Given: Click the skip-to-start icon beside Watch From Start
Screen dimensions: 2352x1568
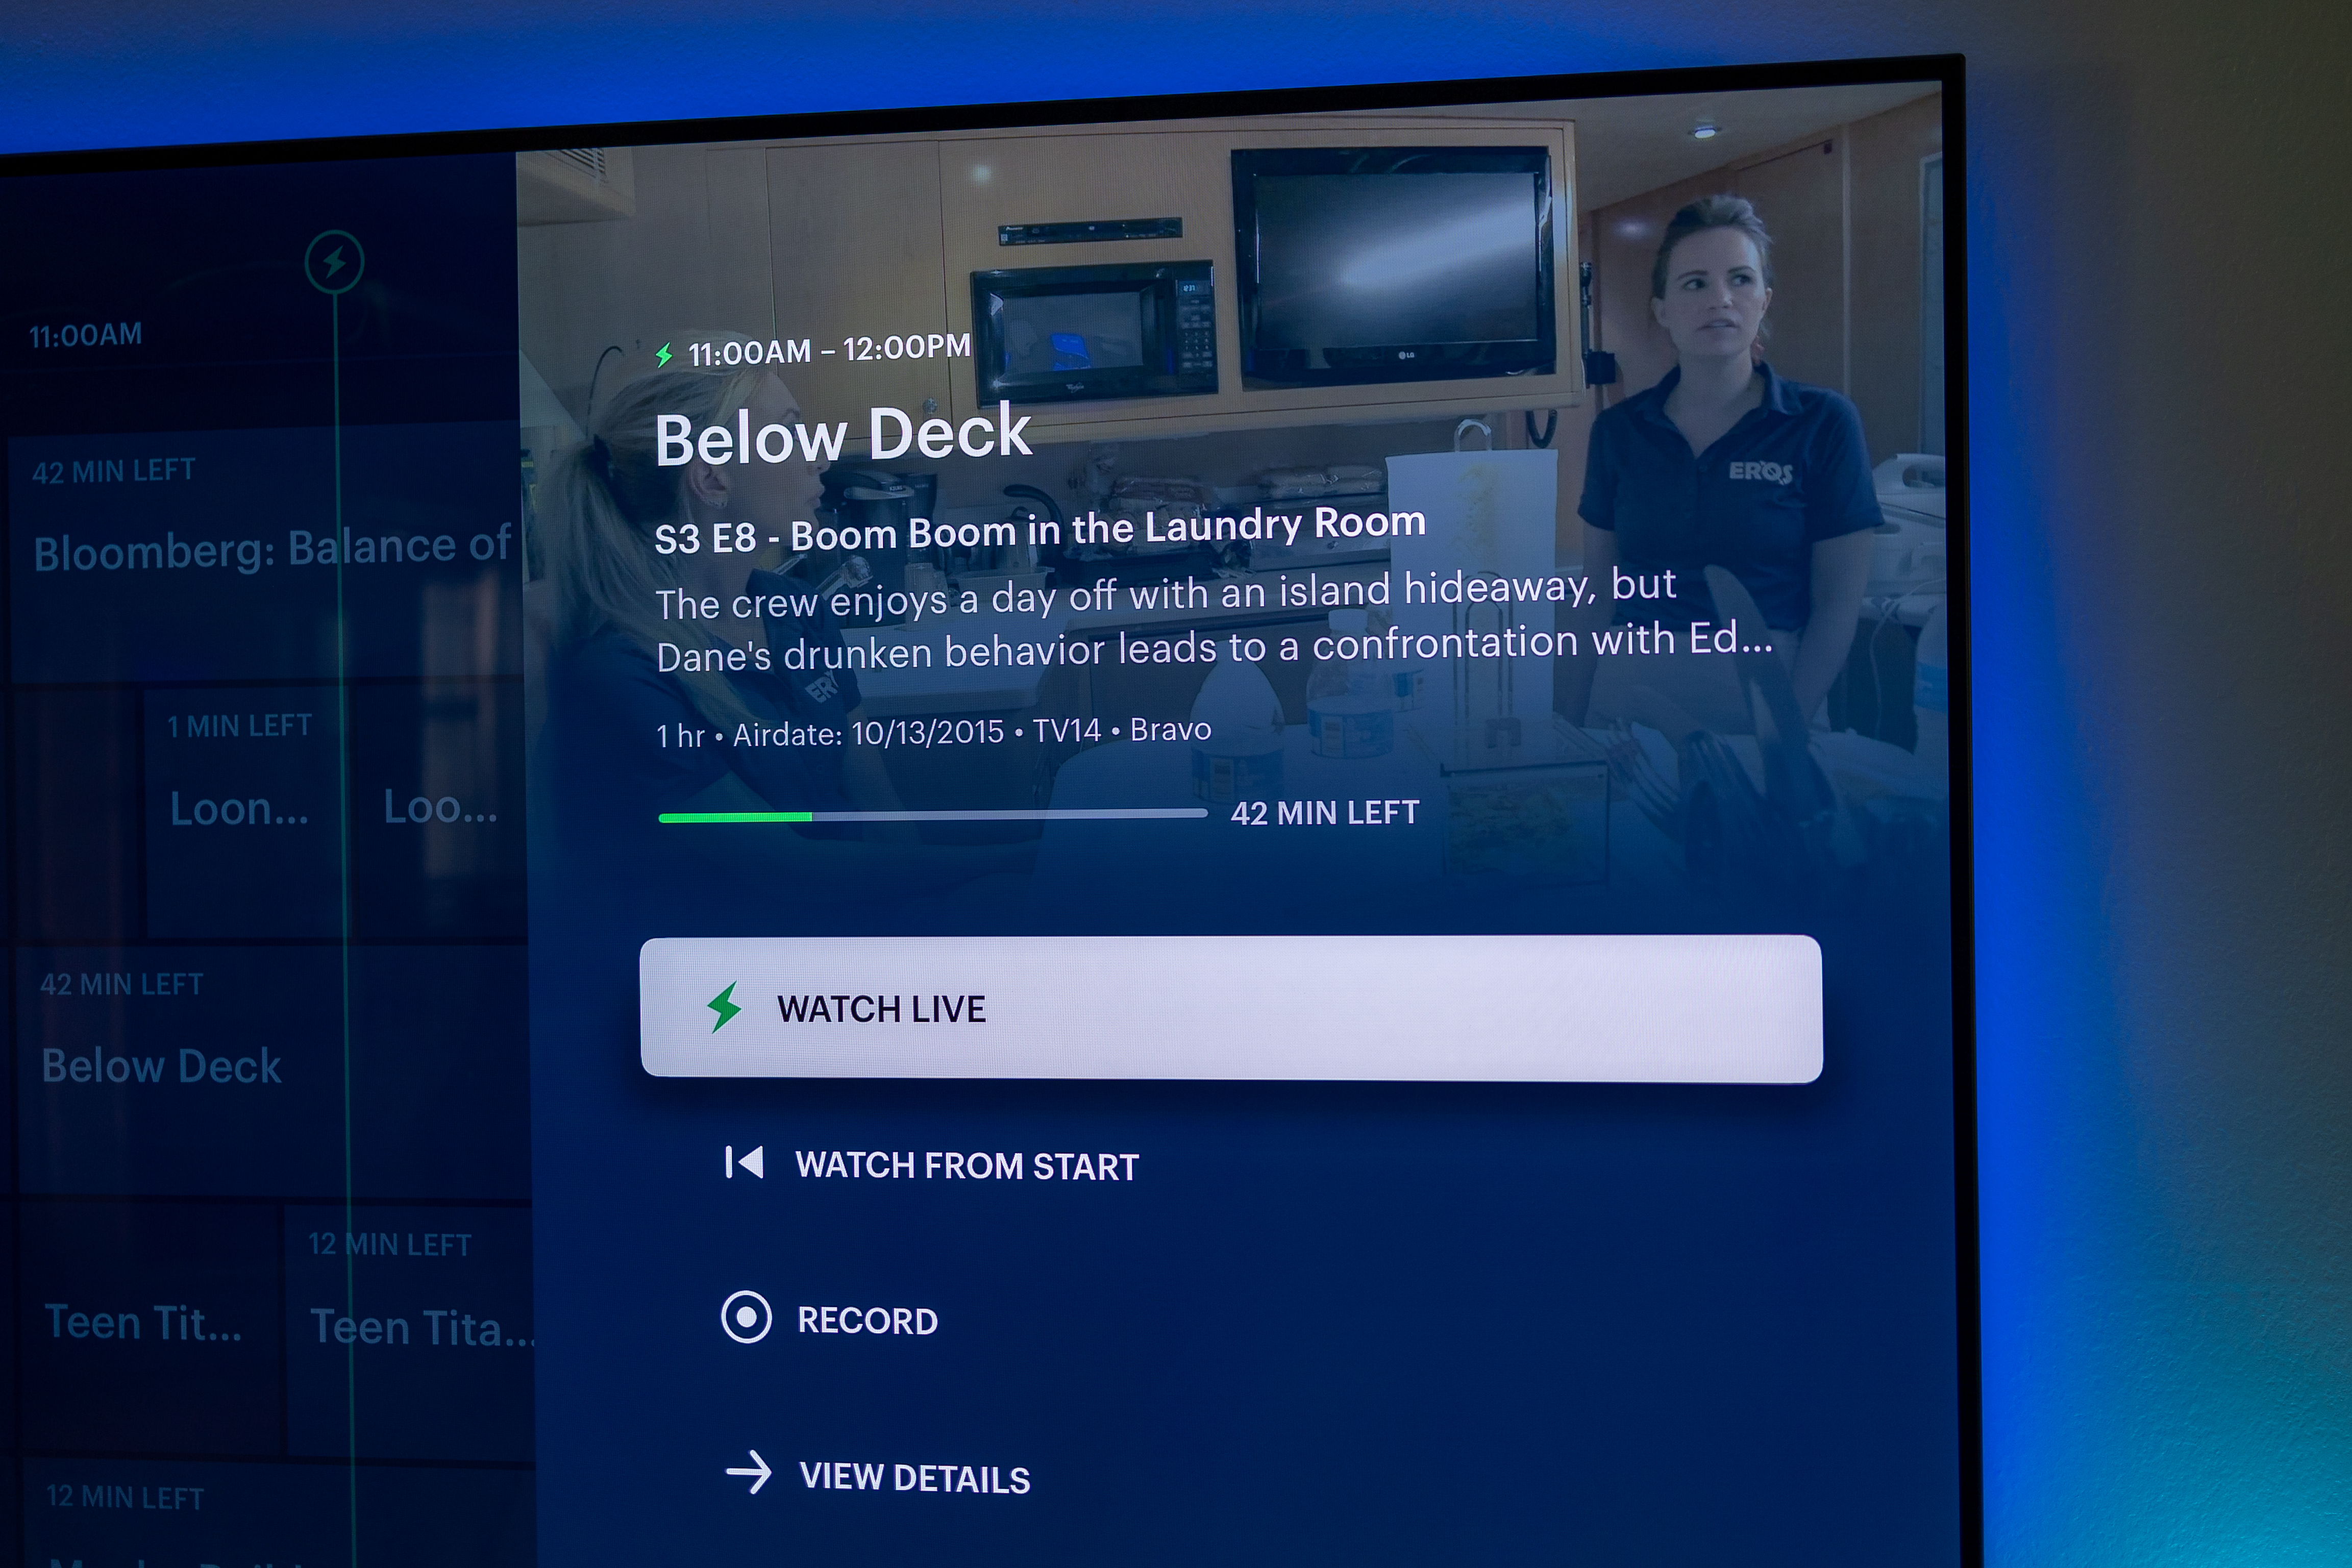Looking at the screenshot, I should point(744,1162).
